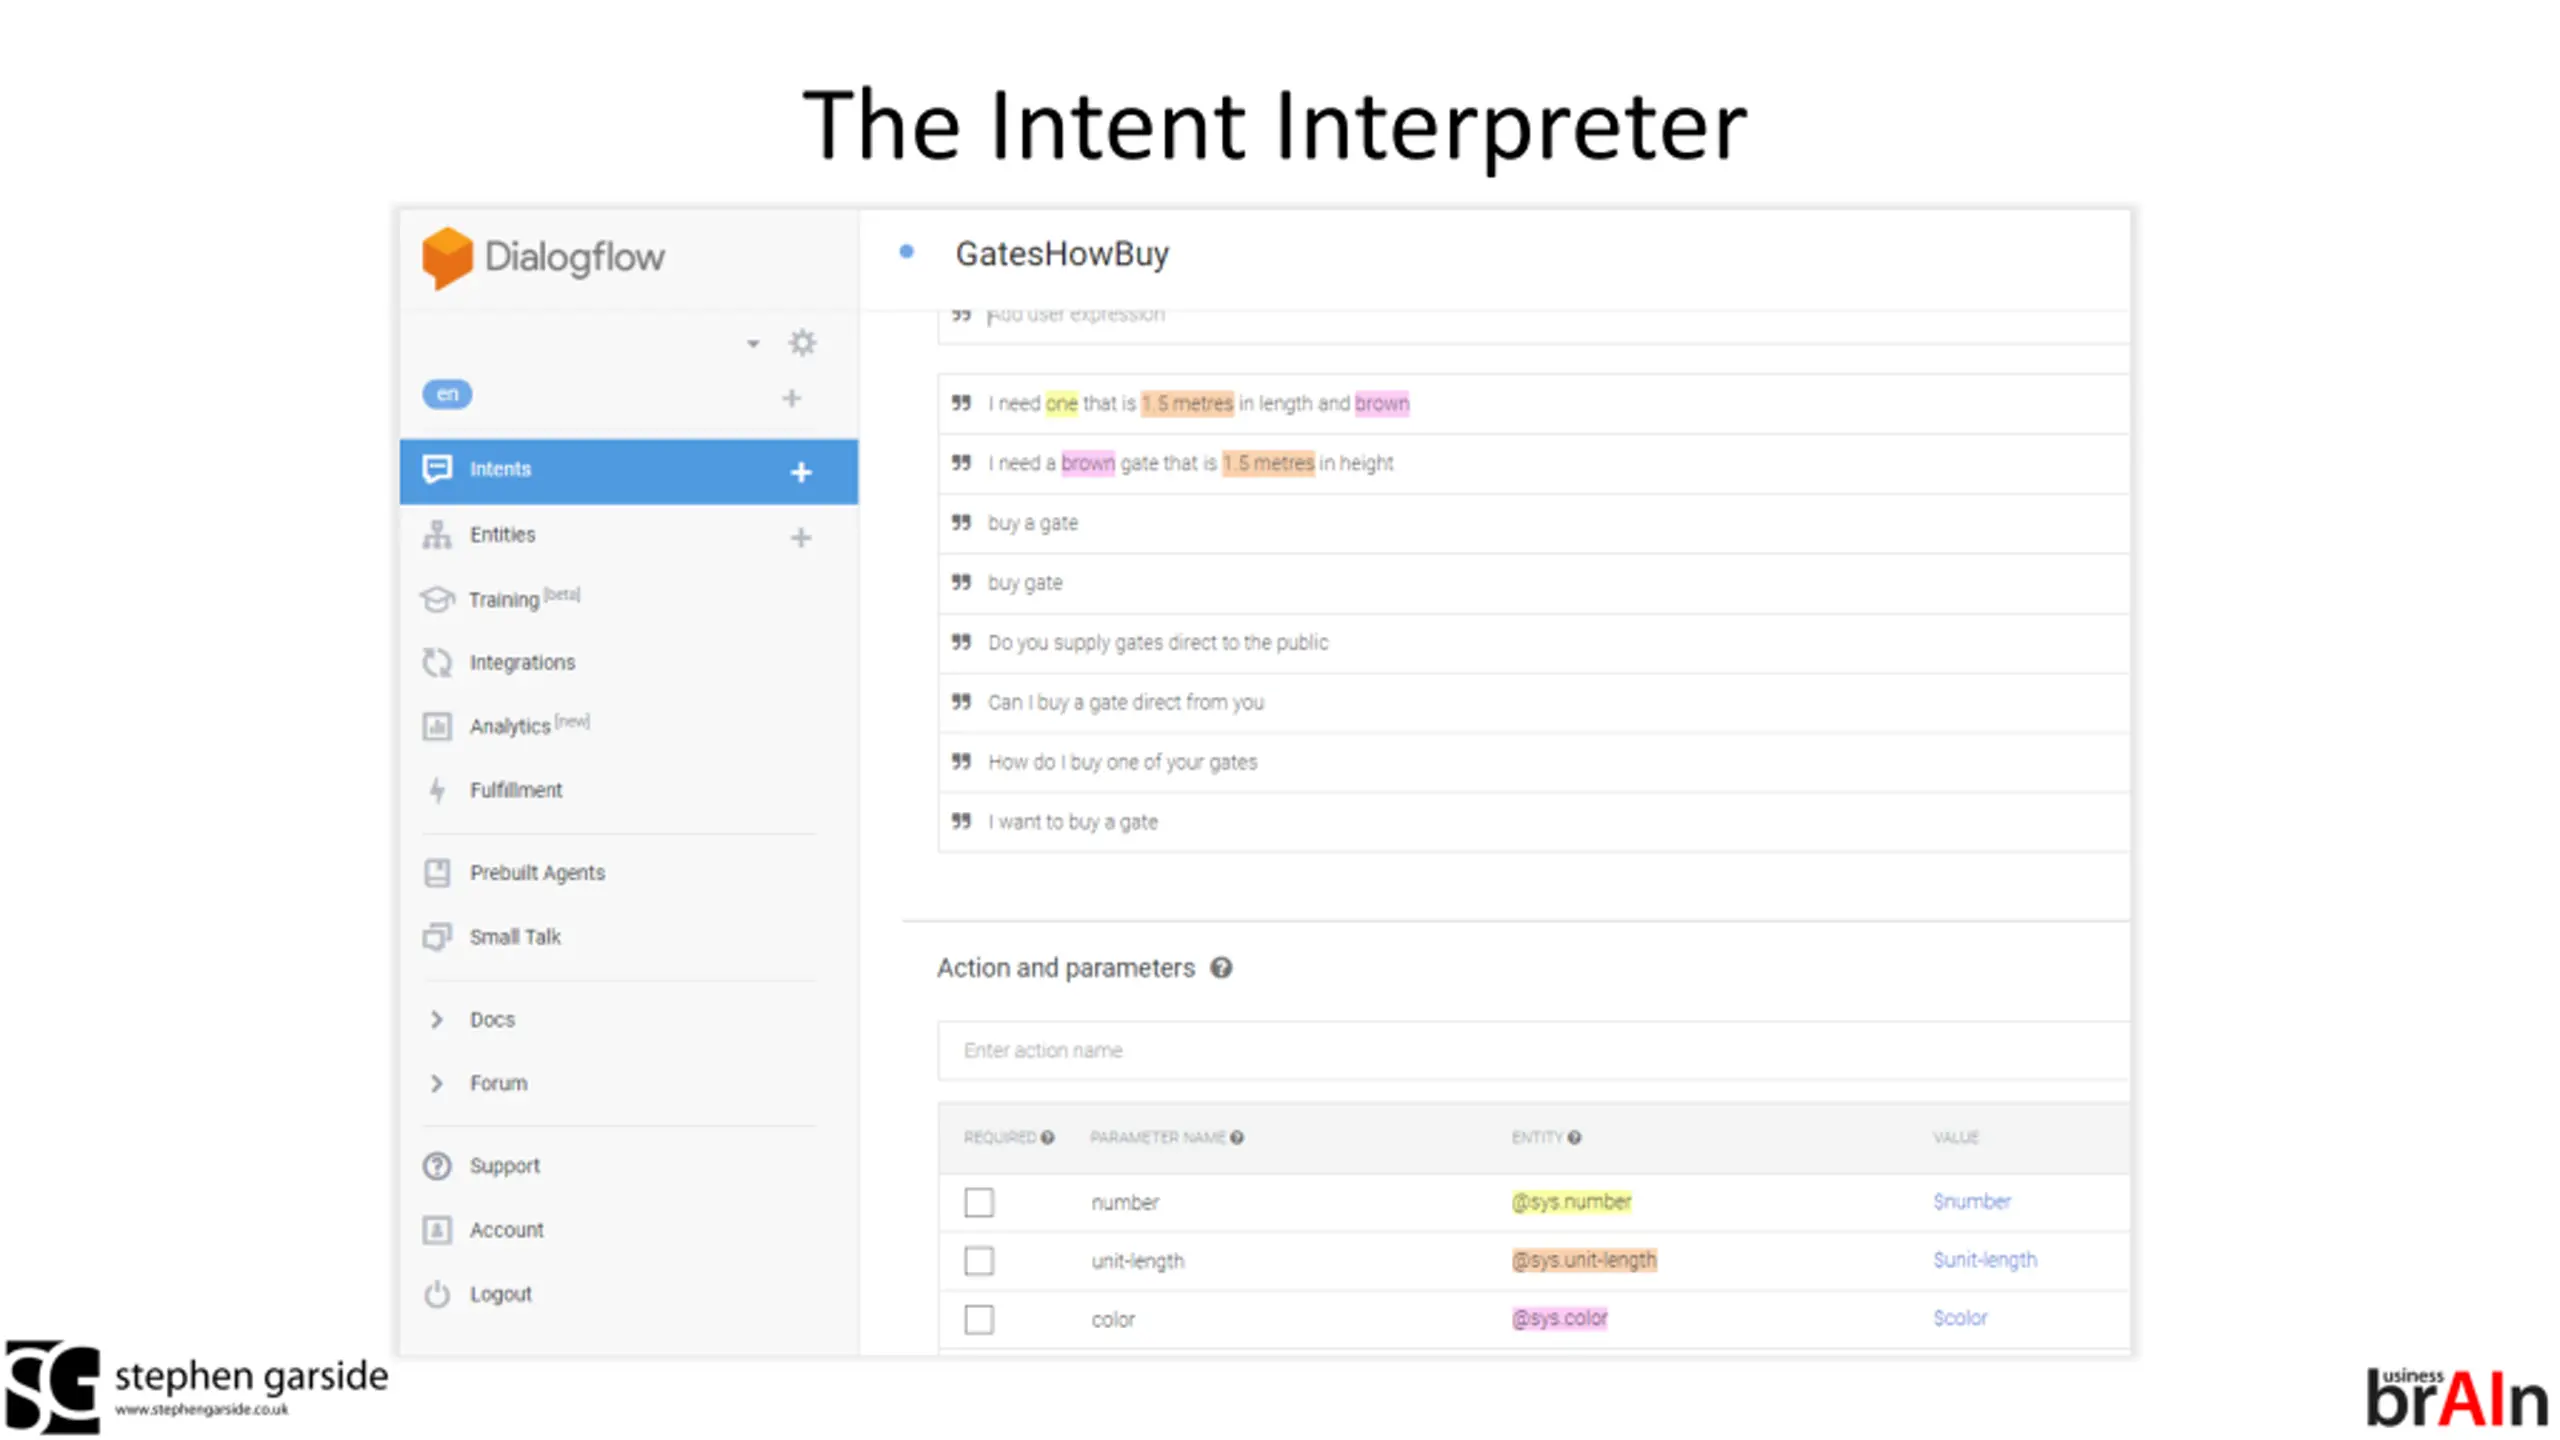This screenshot has height=1440, width=2560.
Task: Click the Integrations cycle icon
Action: pos(437,663)
